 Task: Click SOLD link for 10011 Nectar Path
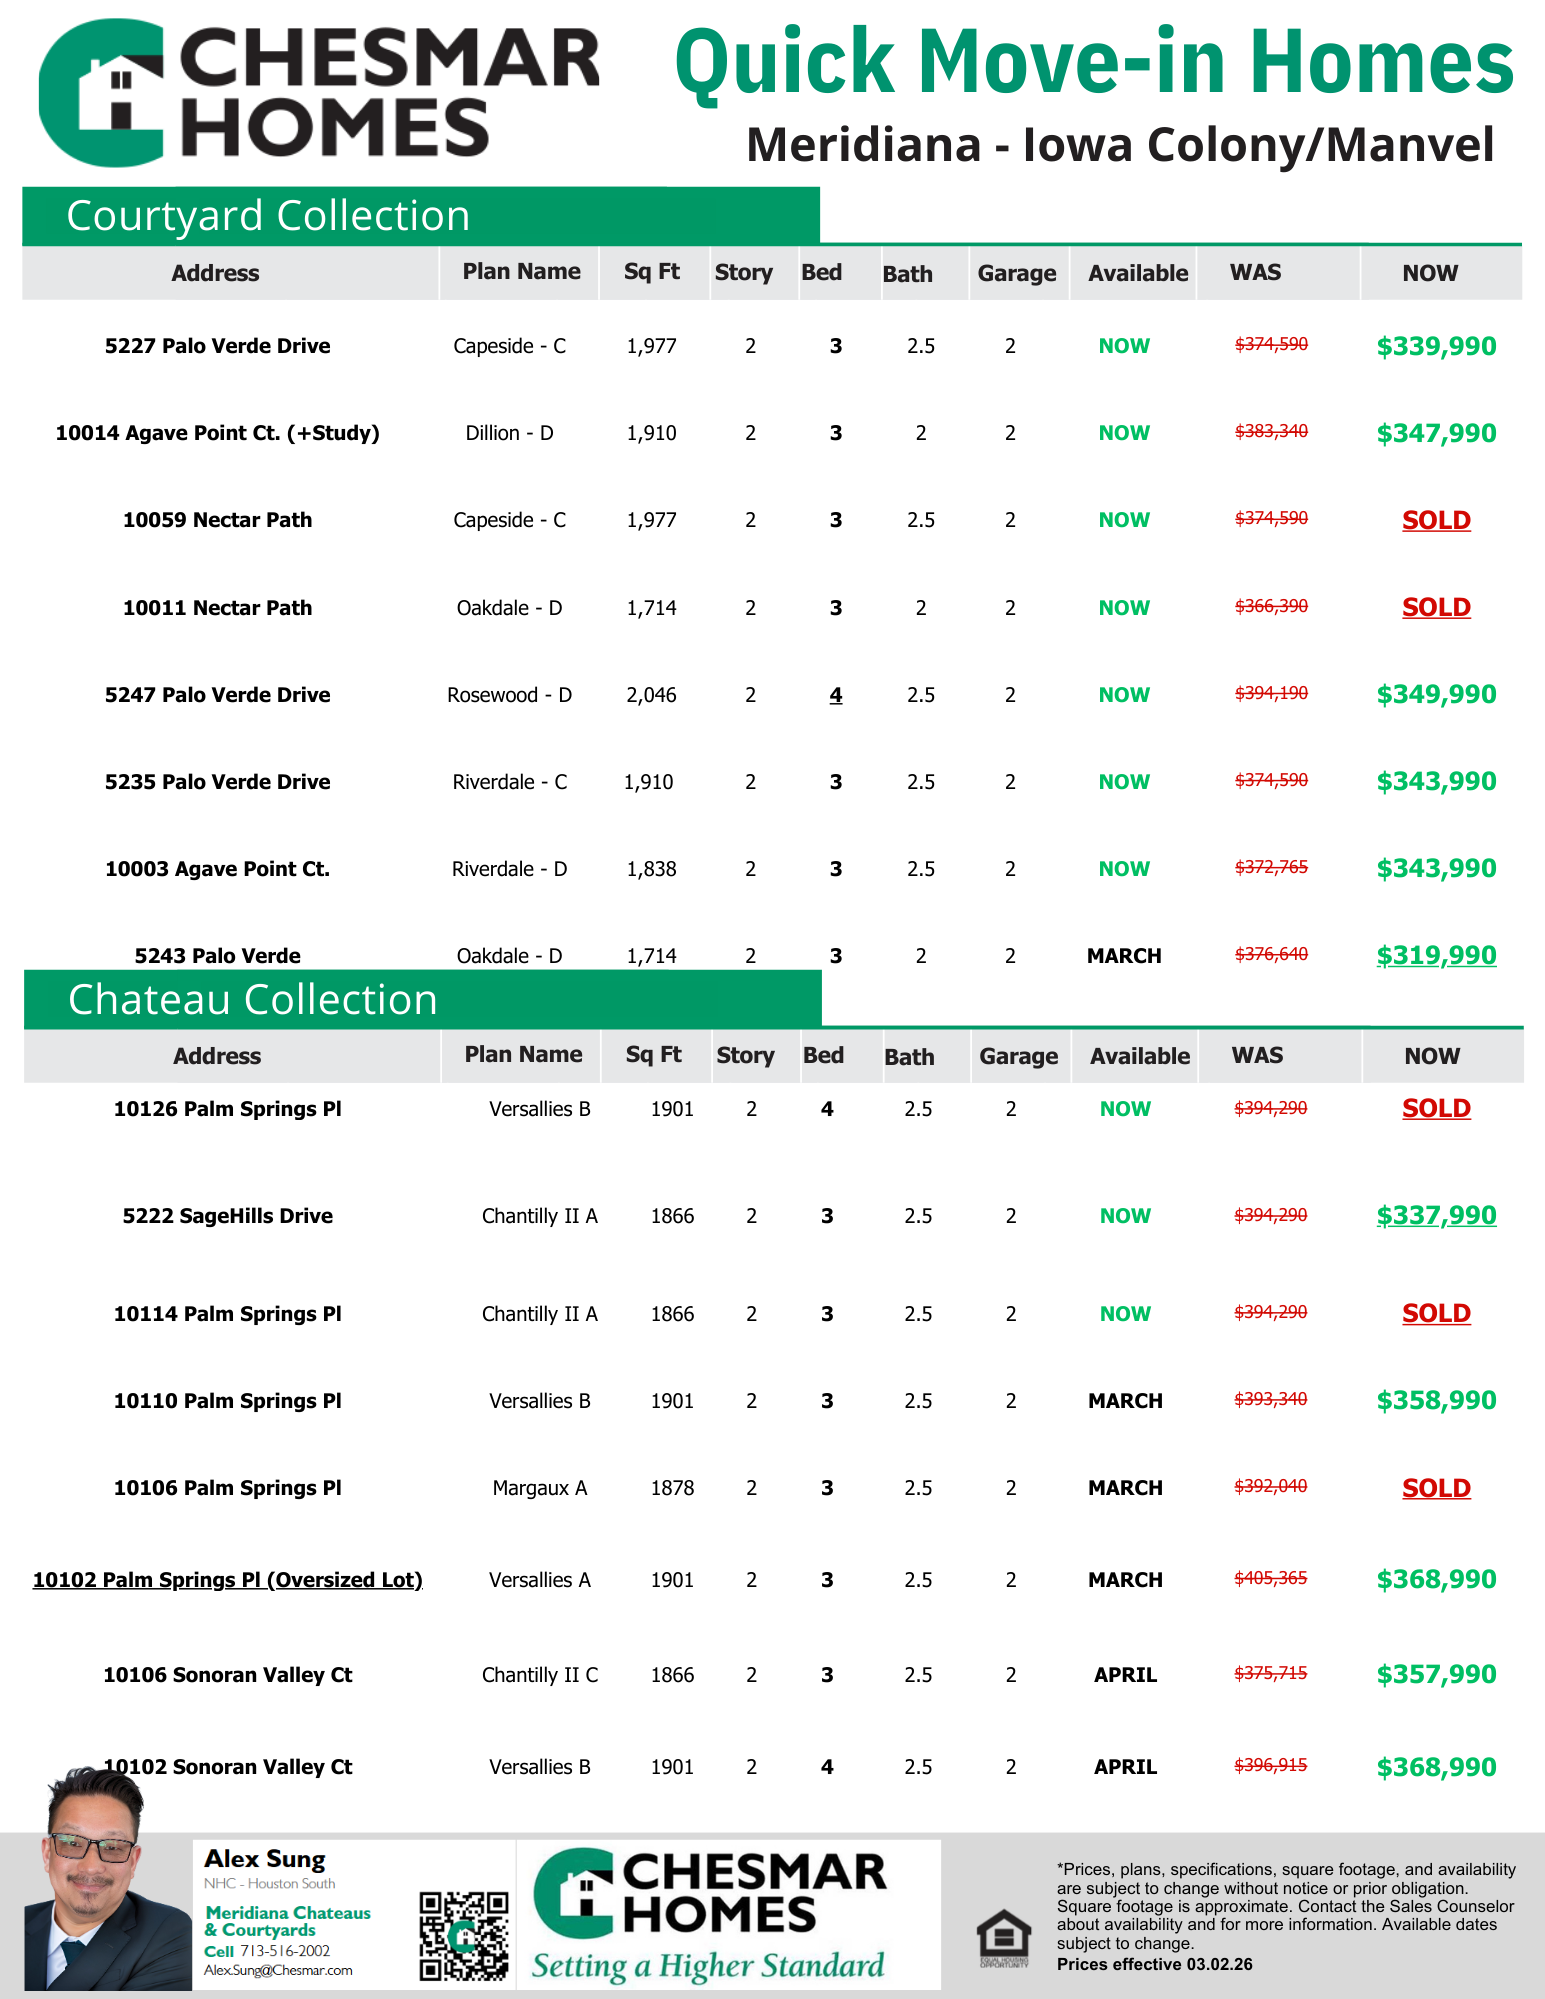[1436, 607]
